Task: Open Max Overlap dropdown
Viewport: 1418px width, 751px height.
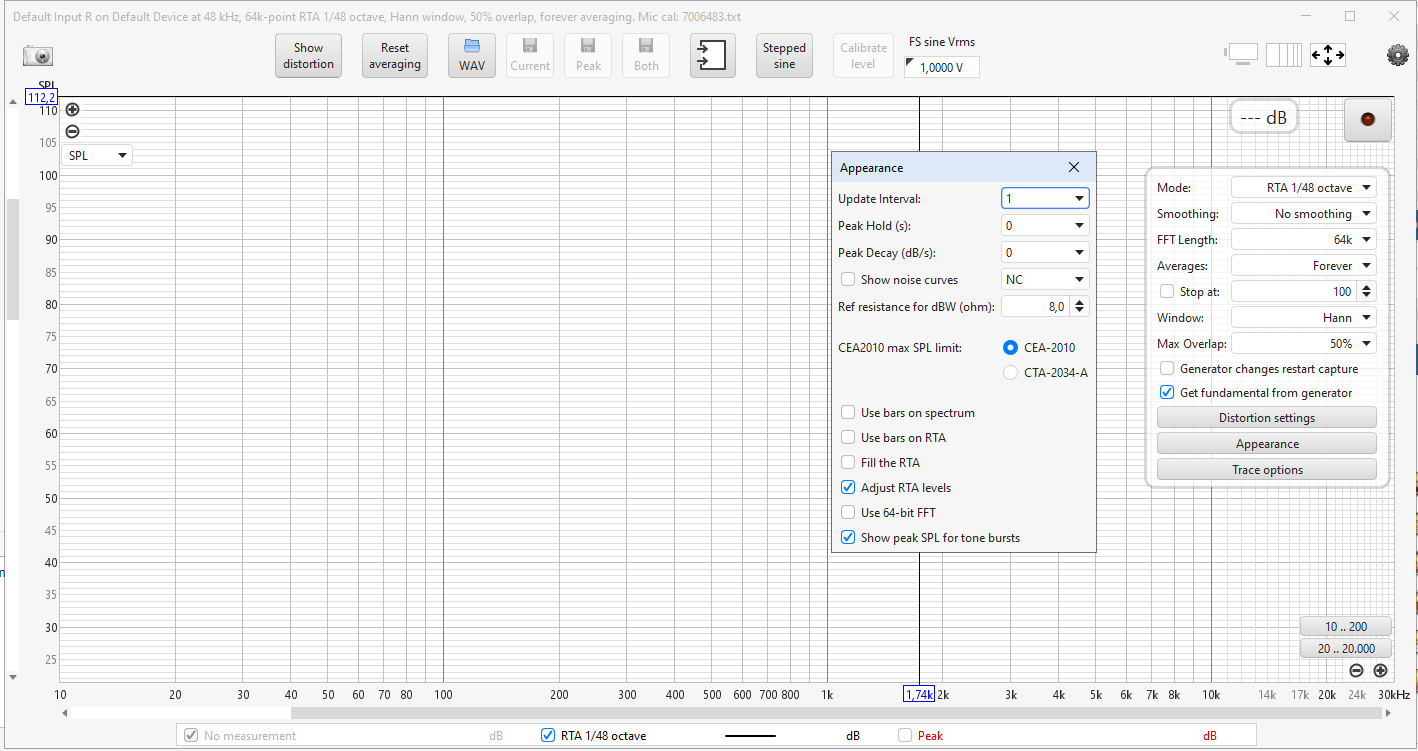Action: [x=1304, y=344]
